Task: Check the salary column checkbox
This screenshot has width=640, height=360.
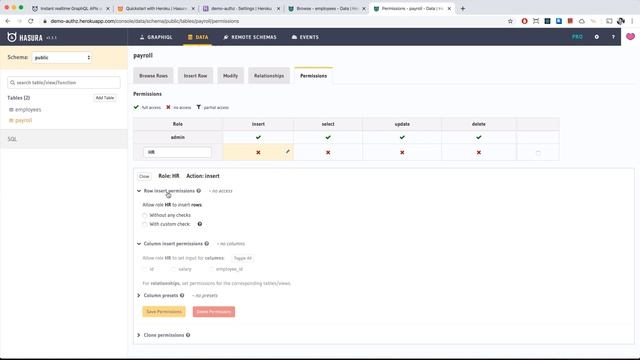Action: pyautogui.click(x=173, y=269)
